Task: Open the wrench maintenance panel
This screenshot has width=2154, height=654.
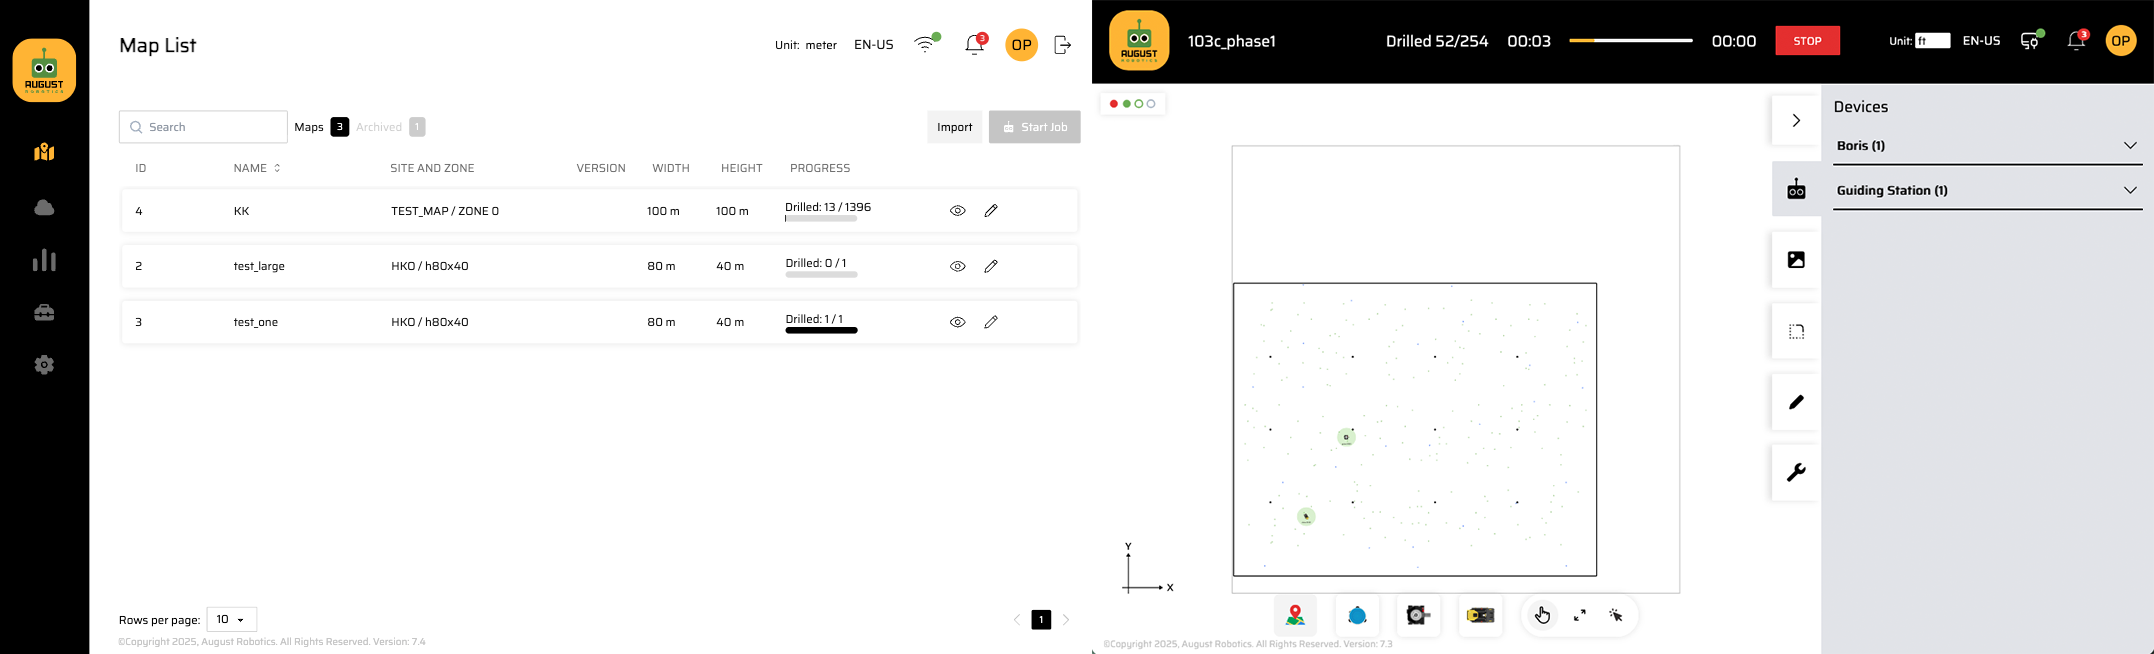Action: (x=1796, y=473)
